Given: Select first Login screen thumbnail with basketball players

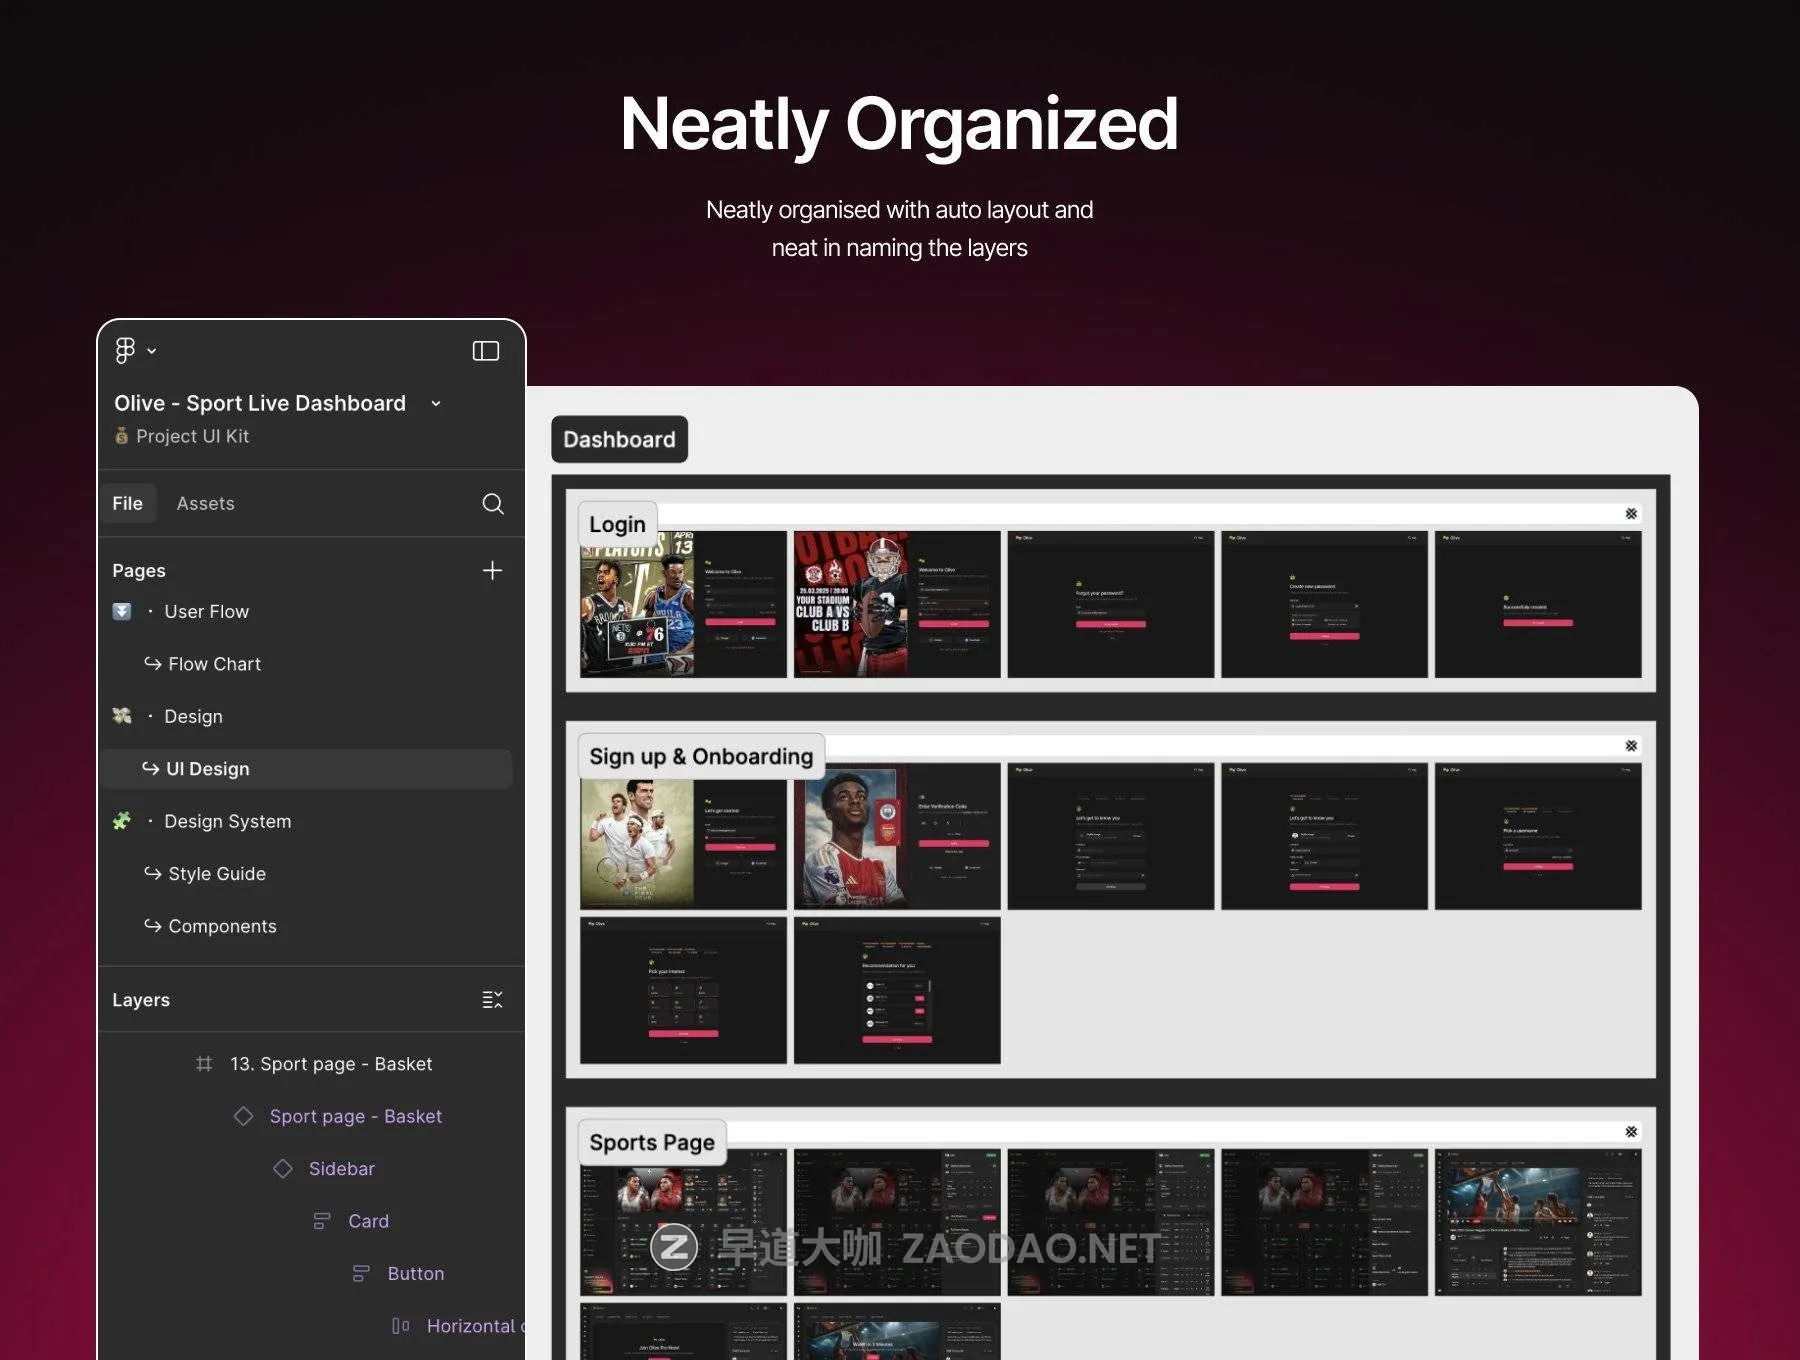Looking at the screenshot, I should click(683, 605).
